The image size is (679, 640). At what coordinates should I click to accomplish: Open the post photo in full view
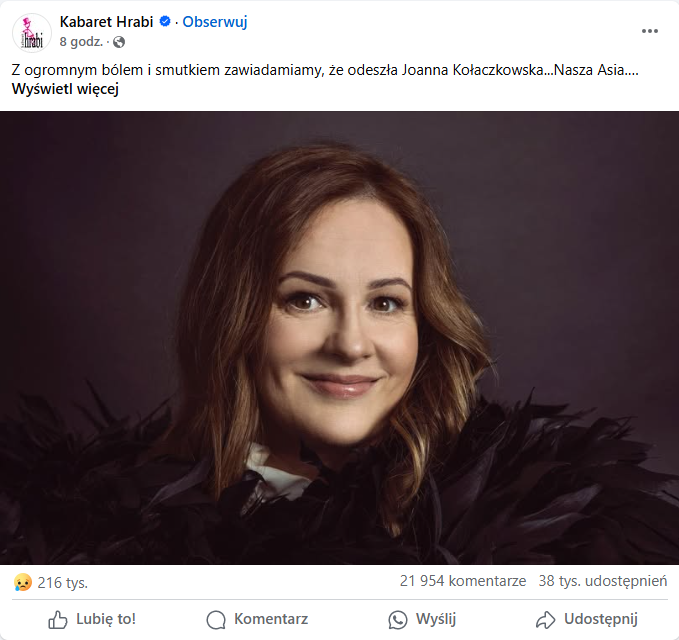point(340,337)
